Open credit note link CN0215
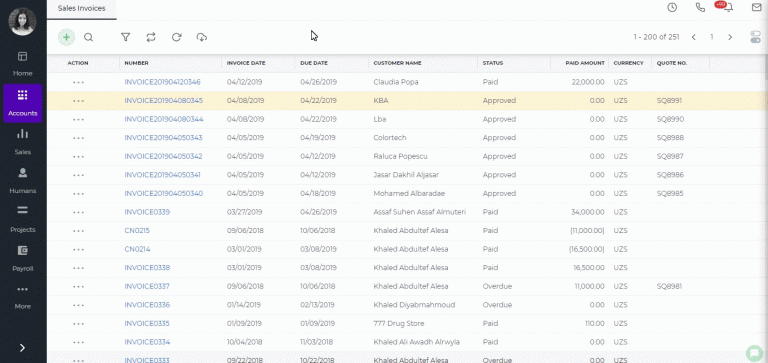 tap(137, 231)
